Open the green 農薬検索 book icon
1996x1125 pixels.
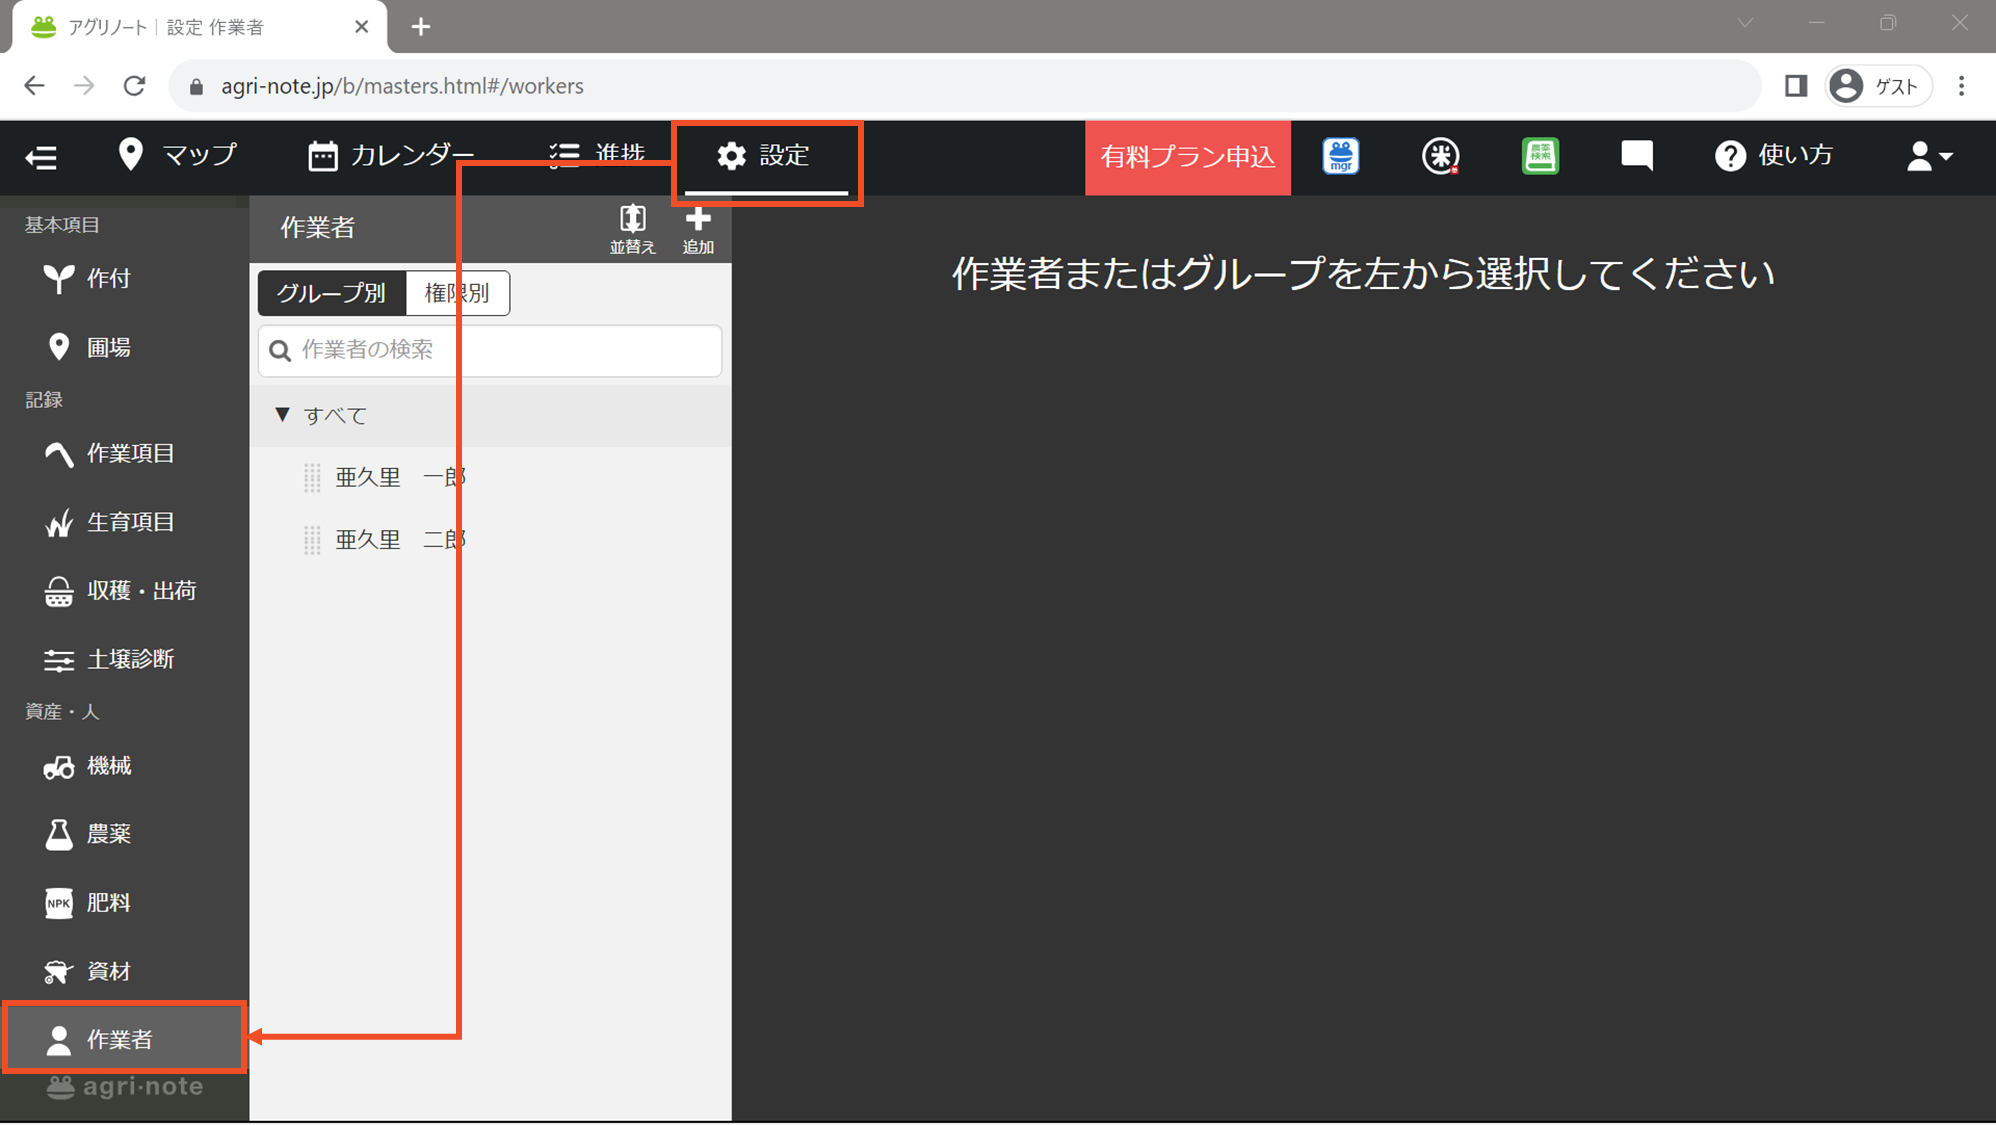pos(1540,156)
